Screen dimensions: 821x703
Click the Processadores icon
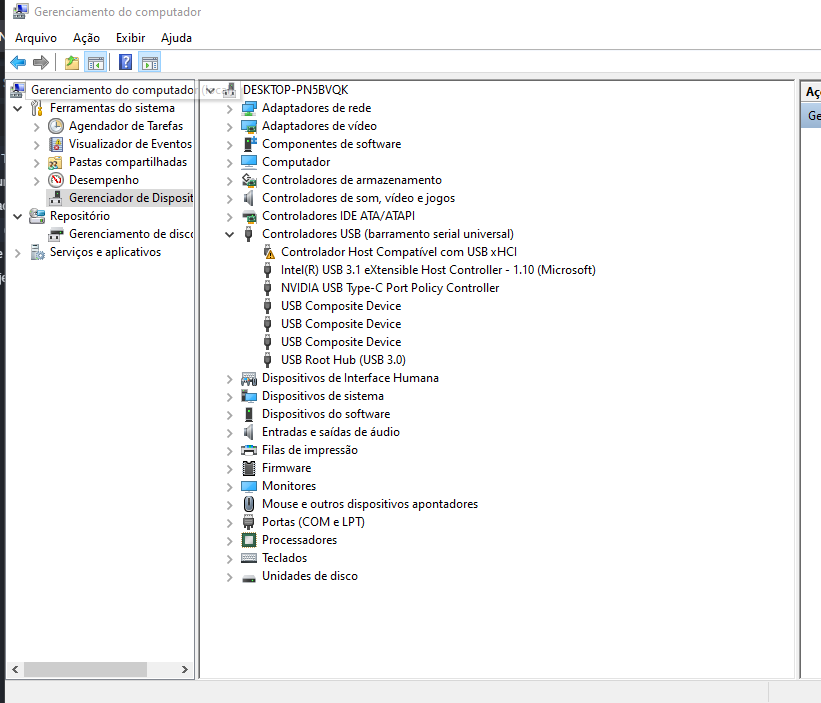click(x=249, y=540)
